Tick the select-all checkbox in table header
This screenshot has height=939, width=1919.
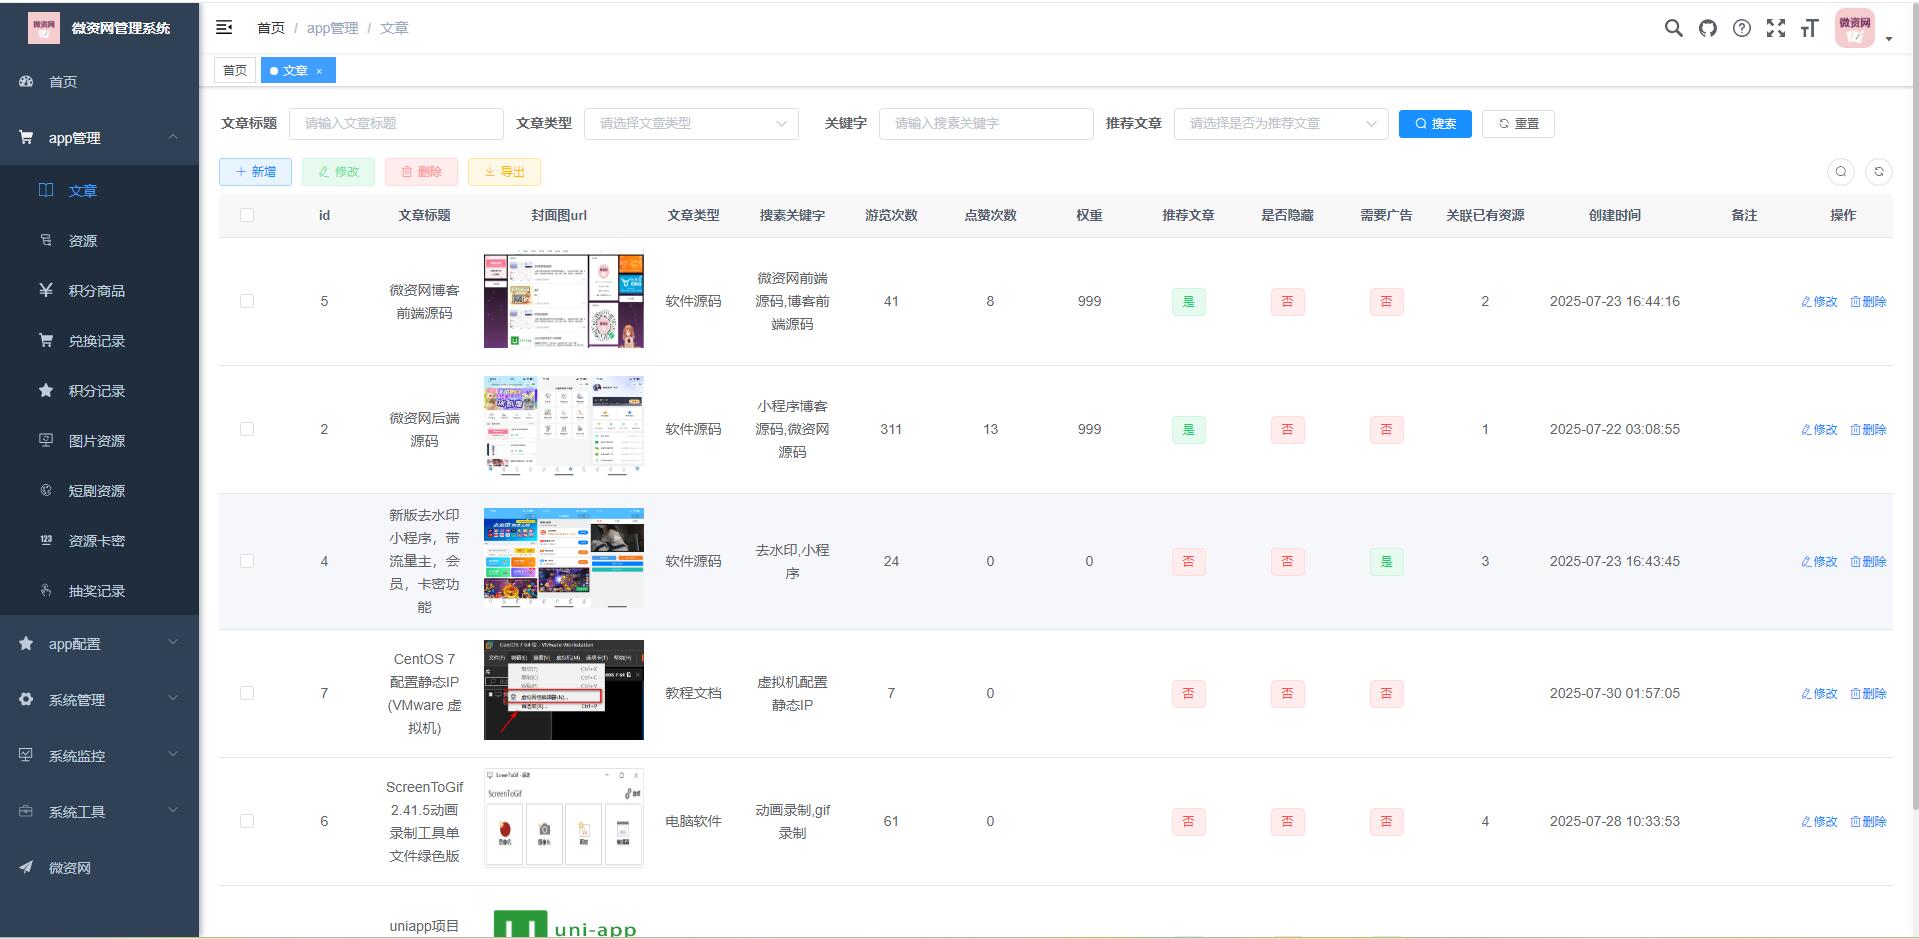[247, 215]
